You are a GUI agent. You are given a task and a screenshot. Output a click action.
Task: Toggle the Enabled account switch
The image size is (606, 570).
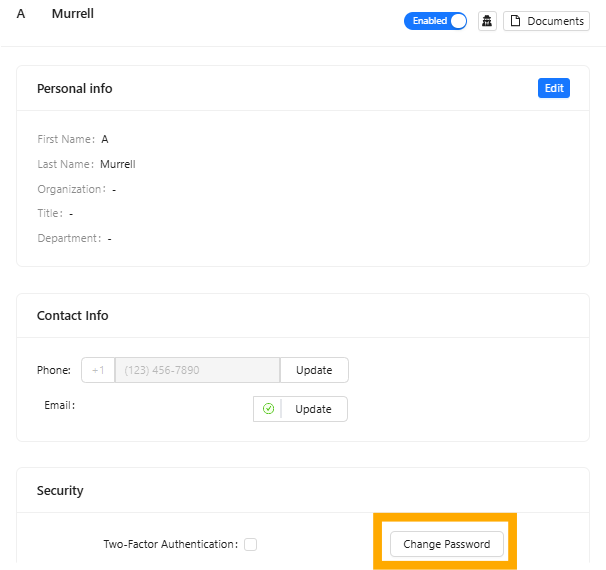point(435,21)
